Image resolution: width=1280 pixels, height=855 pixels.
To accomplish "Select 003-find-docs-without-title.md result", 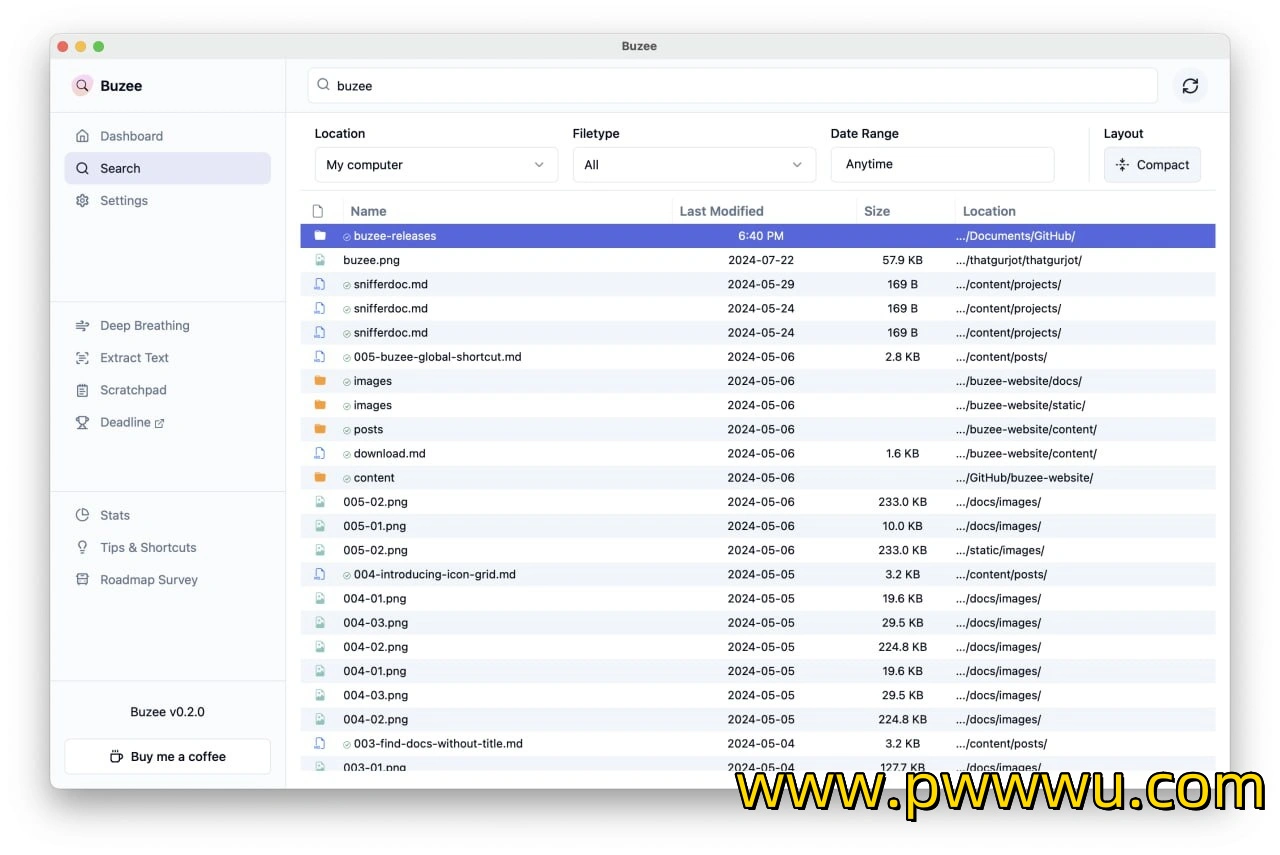I will point(758,743).
